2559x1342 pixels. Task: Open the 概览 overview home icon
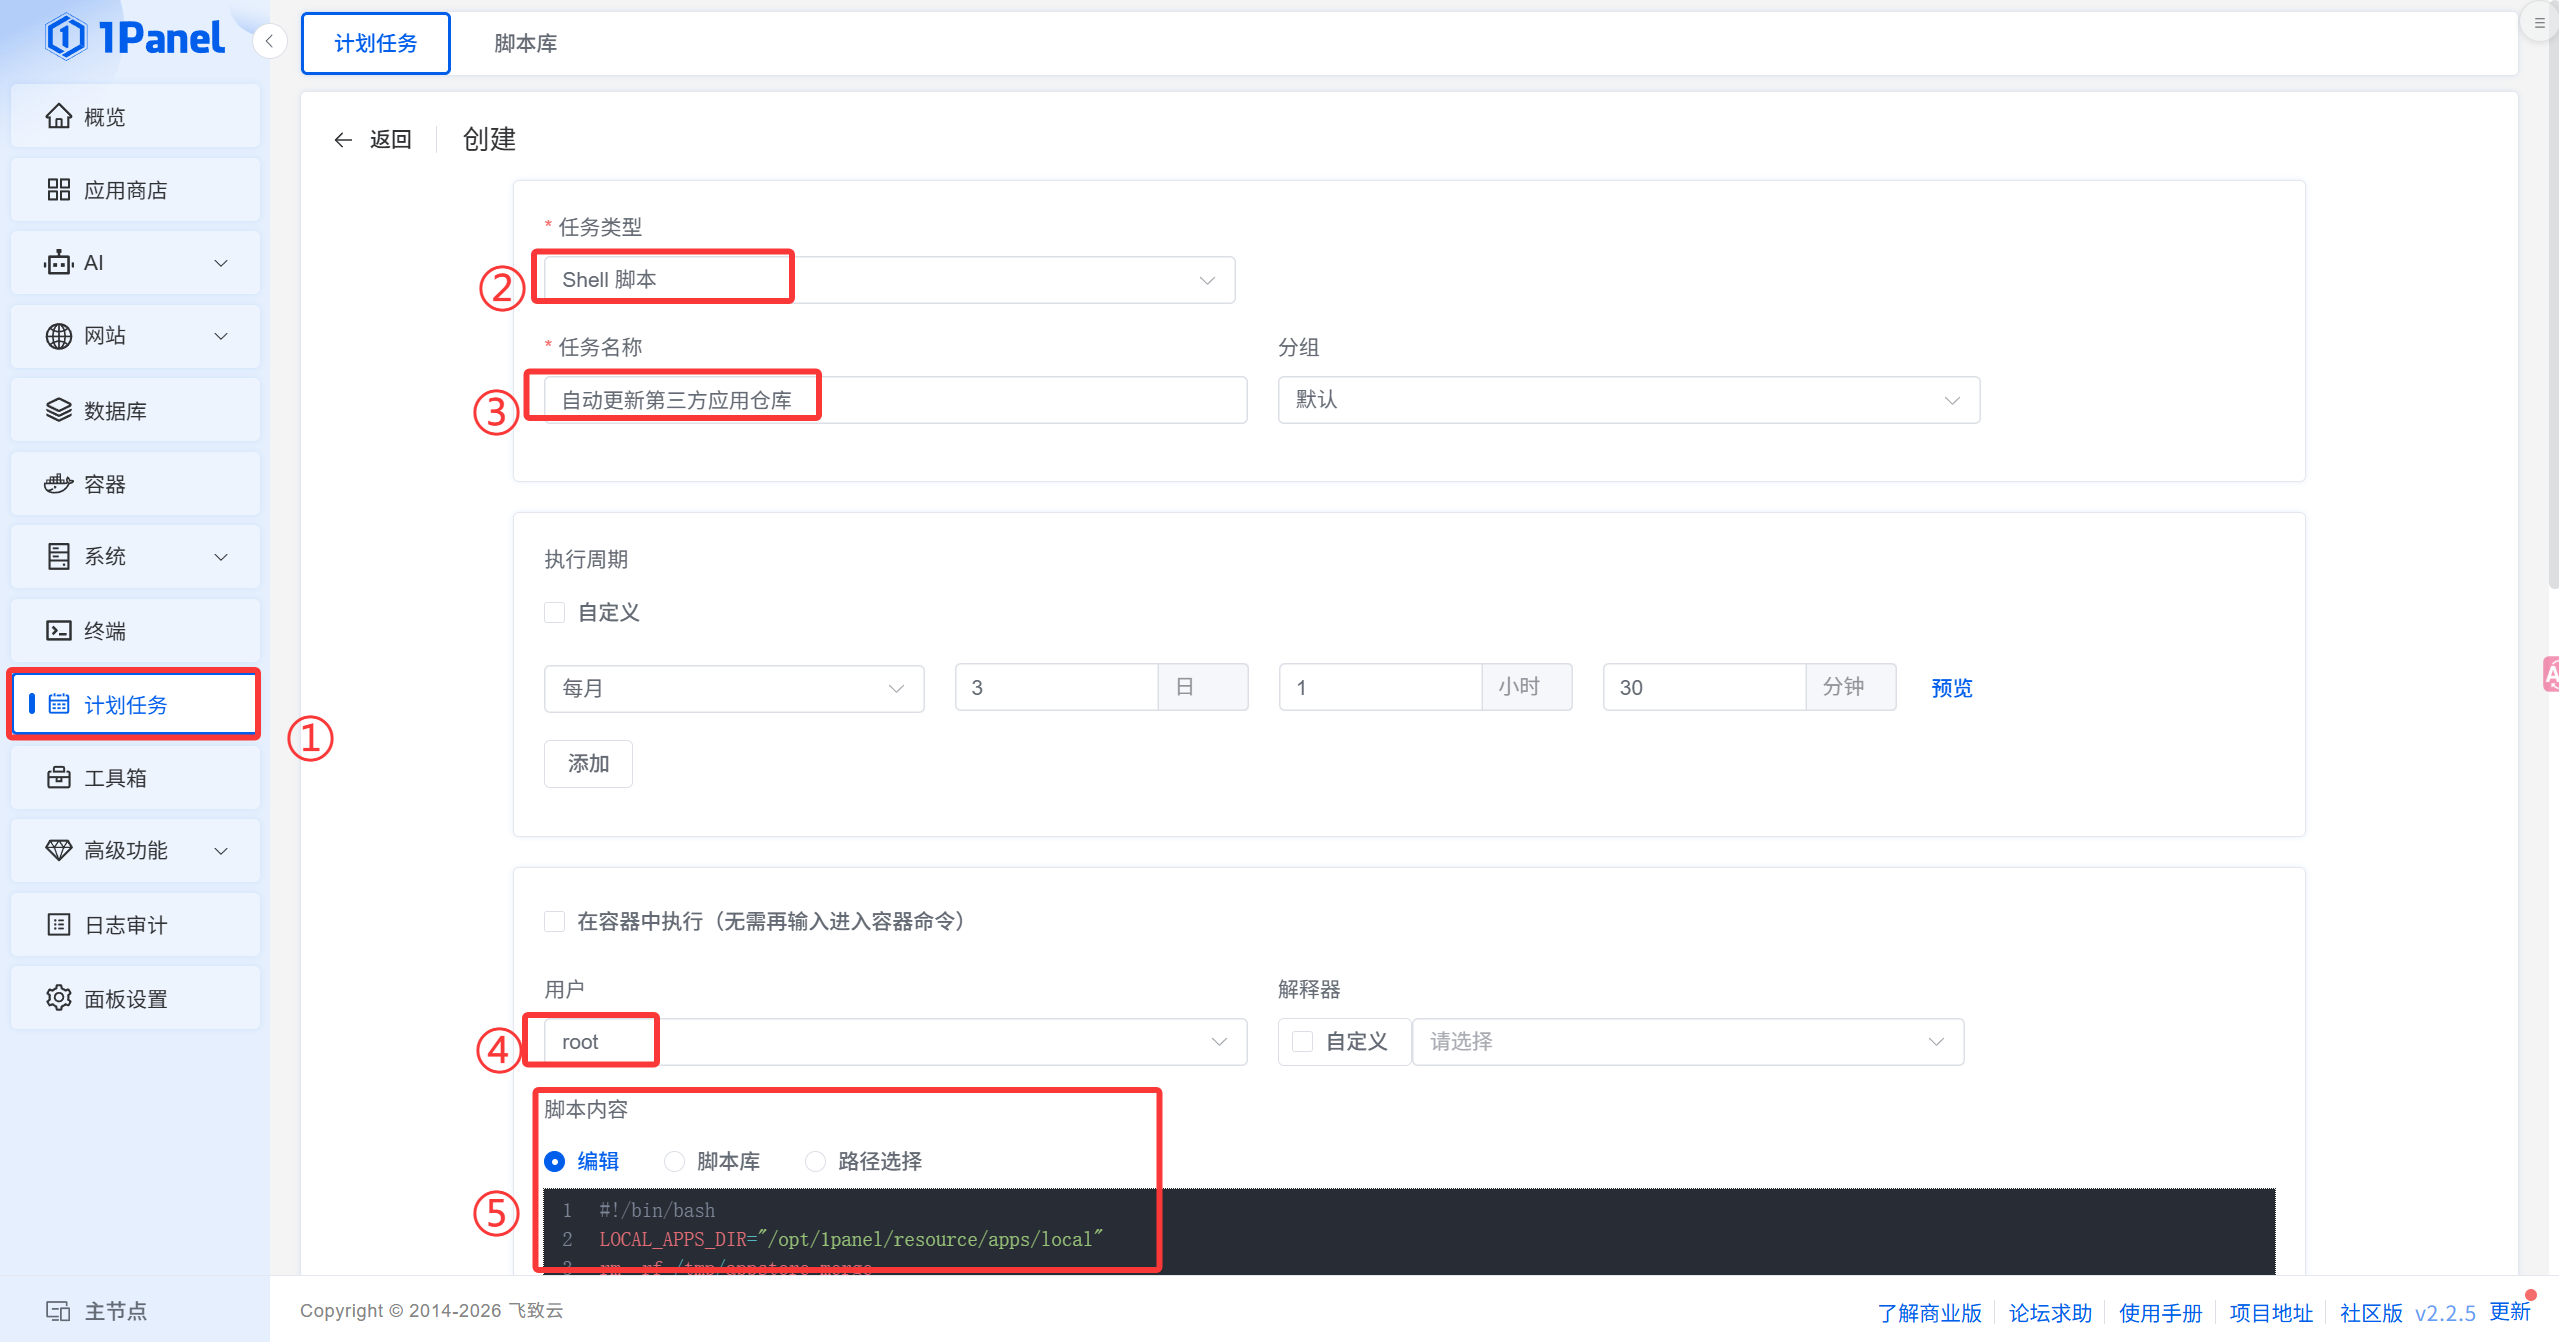[x=59, y=116]
